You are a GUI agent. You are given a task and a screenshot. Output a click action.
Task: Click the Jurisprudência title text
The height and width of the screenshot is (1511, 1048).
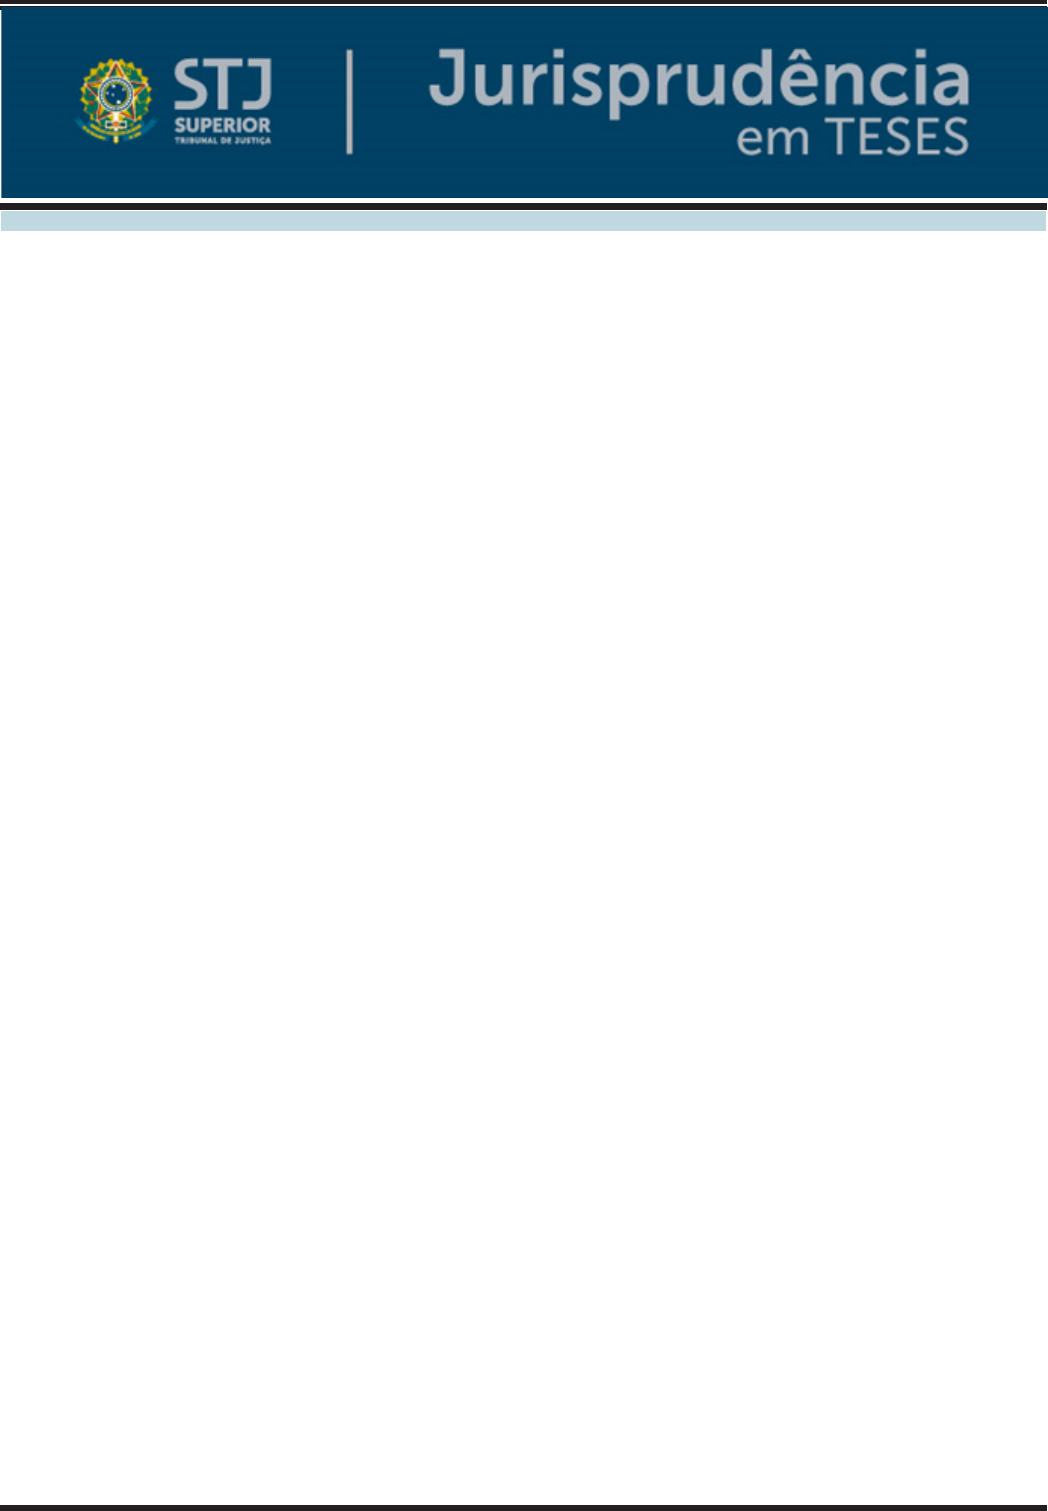pyautogui.click(x=699, y=81)
